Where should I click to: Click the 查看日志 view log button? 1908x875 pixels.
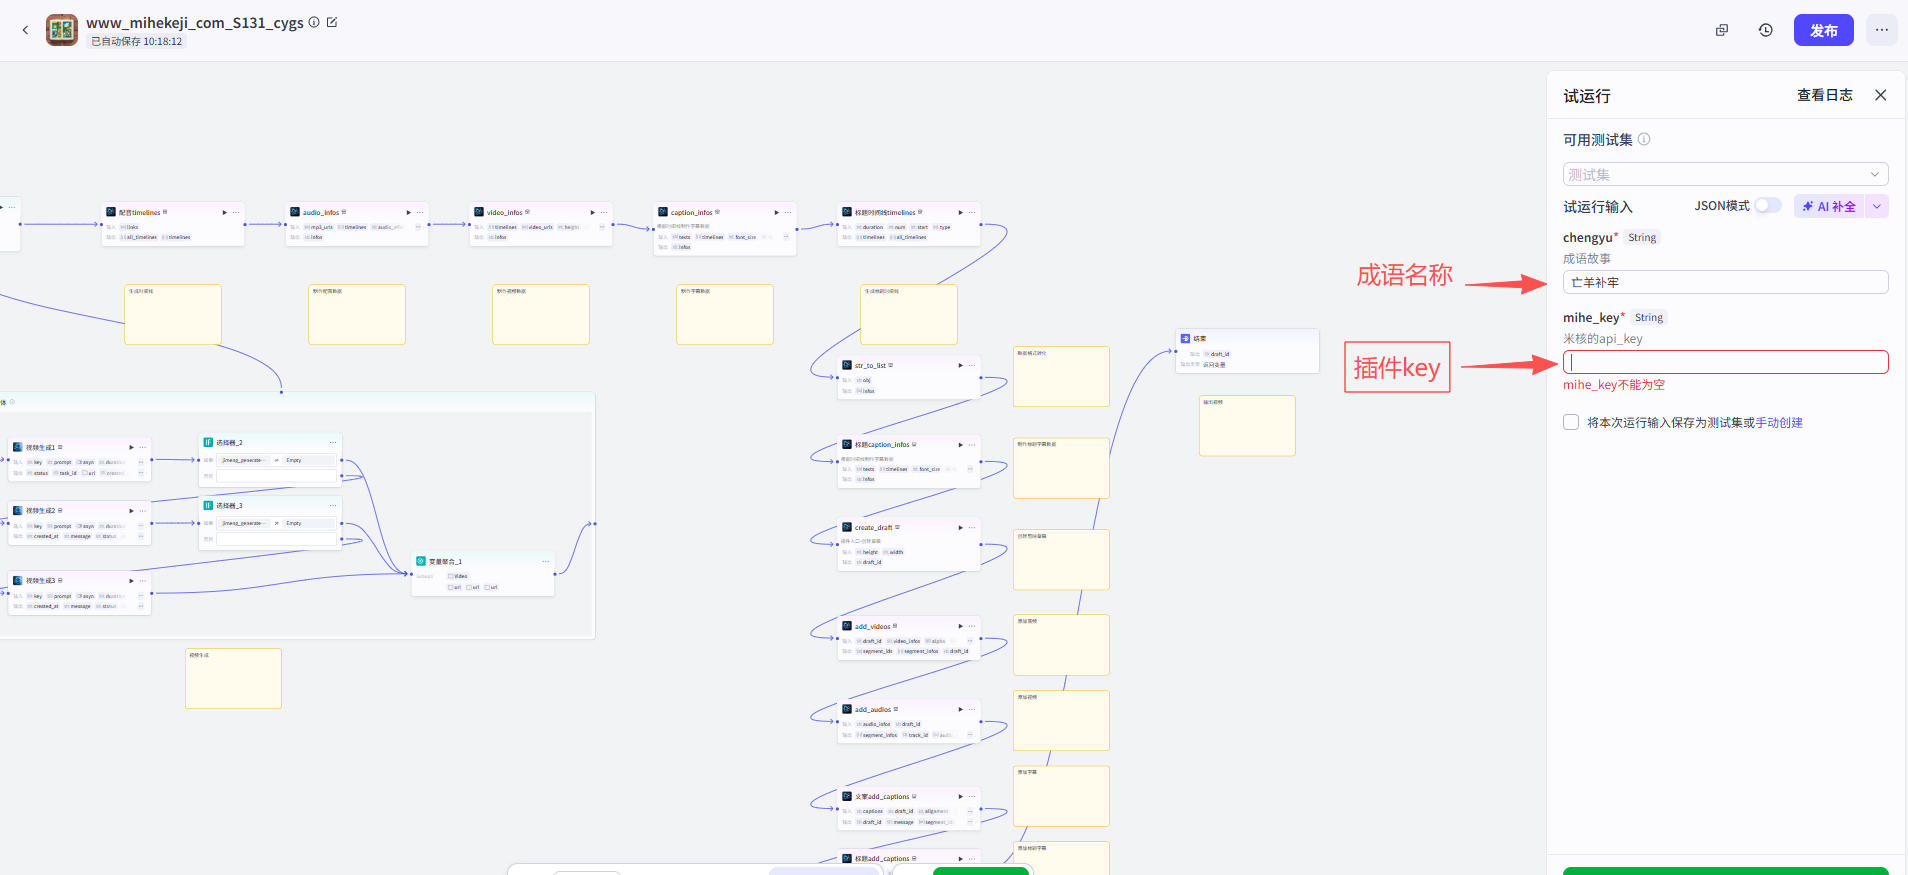[1824, 95]
